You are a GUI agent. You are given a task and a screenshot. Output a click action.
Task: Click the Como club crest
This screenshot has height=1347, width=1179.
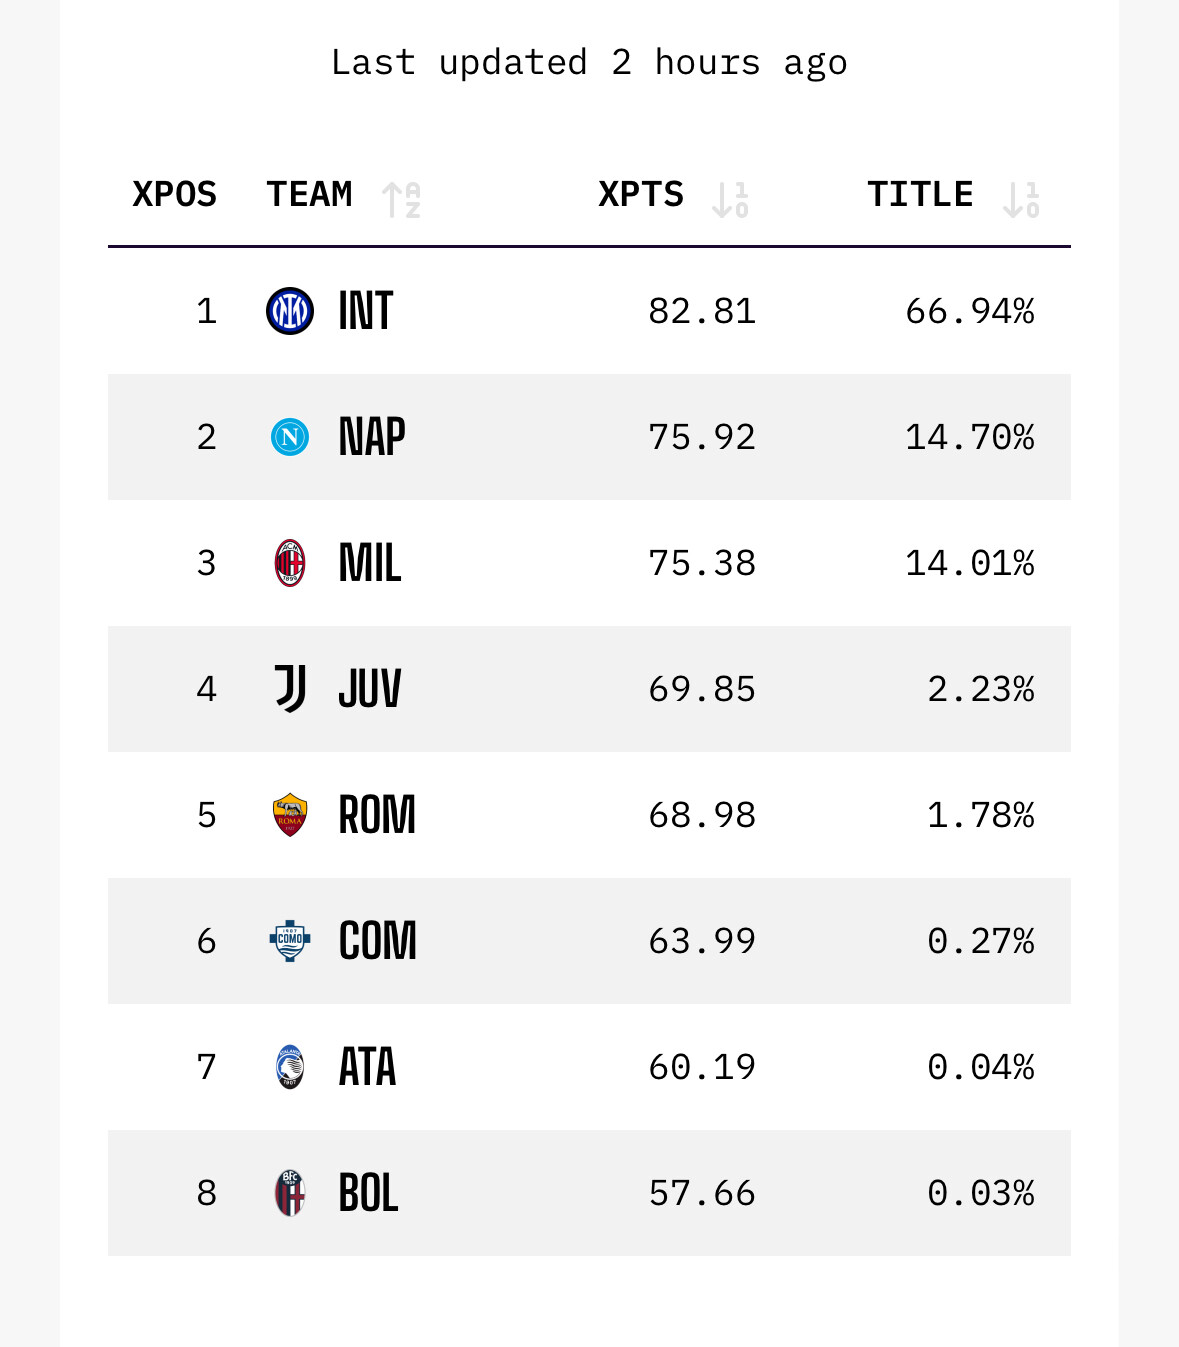click(290, 941)
